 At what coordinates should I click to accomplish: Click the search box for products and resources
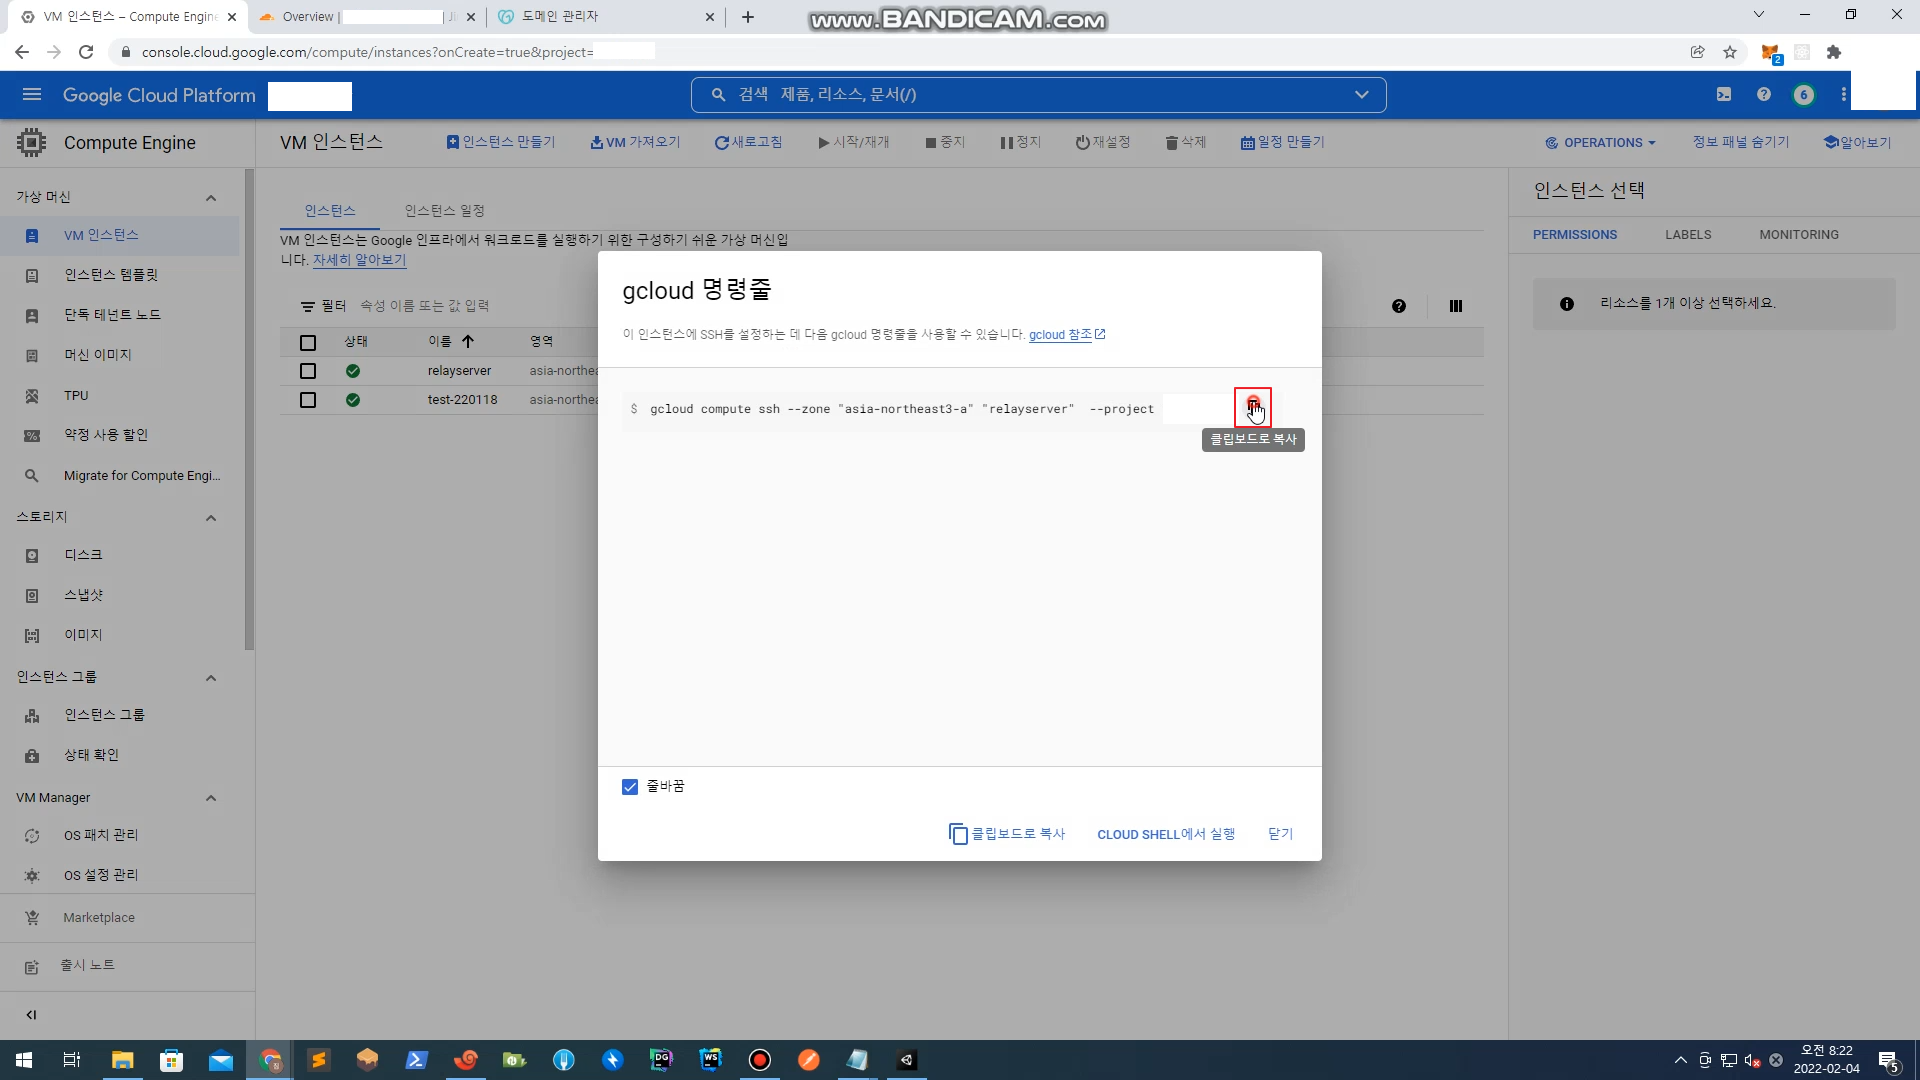pos(1038,94)
